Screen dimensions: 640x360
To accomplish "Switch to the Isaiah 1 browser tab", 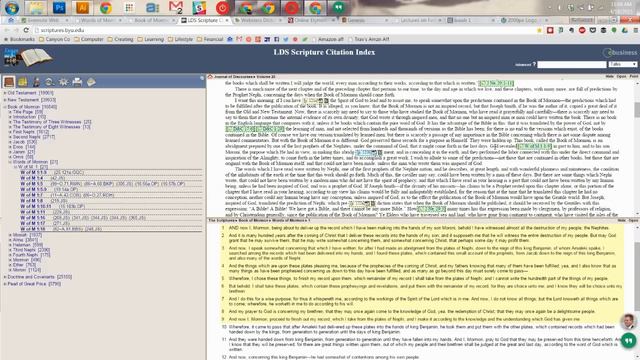I will 470,20.
